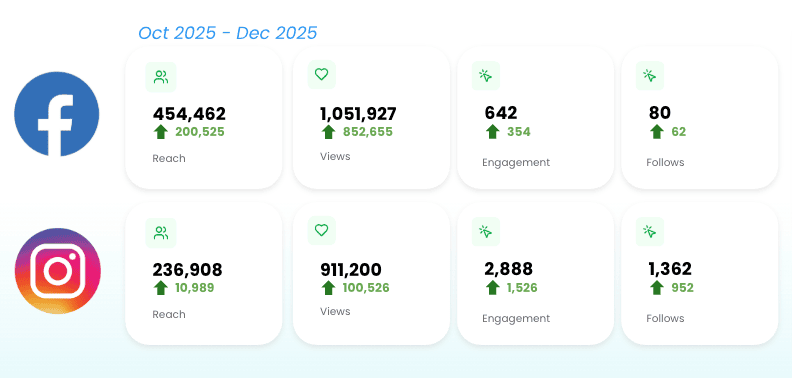
Task: Click the cursor icon in Facebook Follows card
Action: [650, 76]
